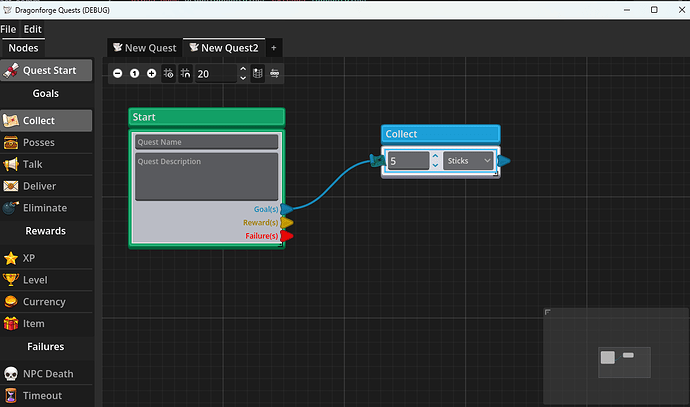This screenshot has width=690, height=407.
Task: Click the zoom in plus icon
Action: 151,73
